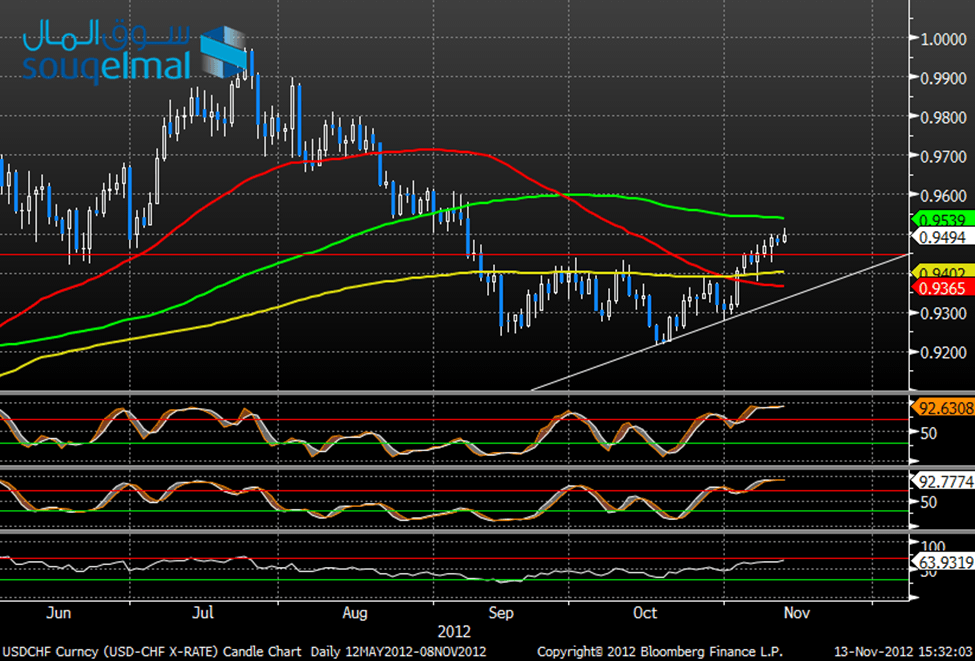Select the Oct month label
This screenshot has width=975, height=661.
click(x=645, y=612)
